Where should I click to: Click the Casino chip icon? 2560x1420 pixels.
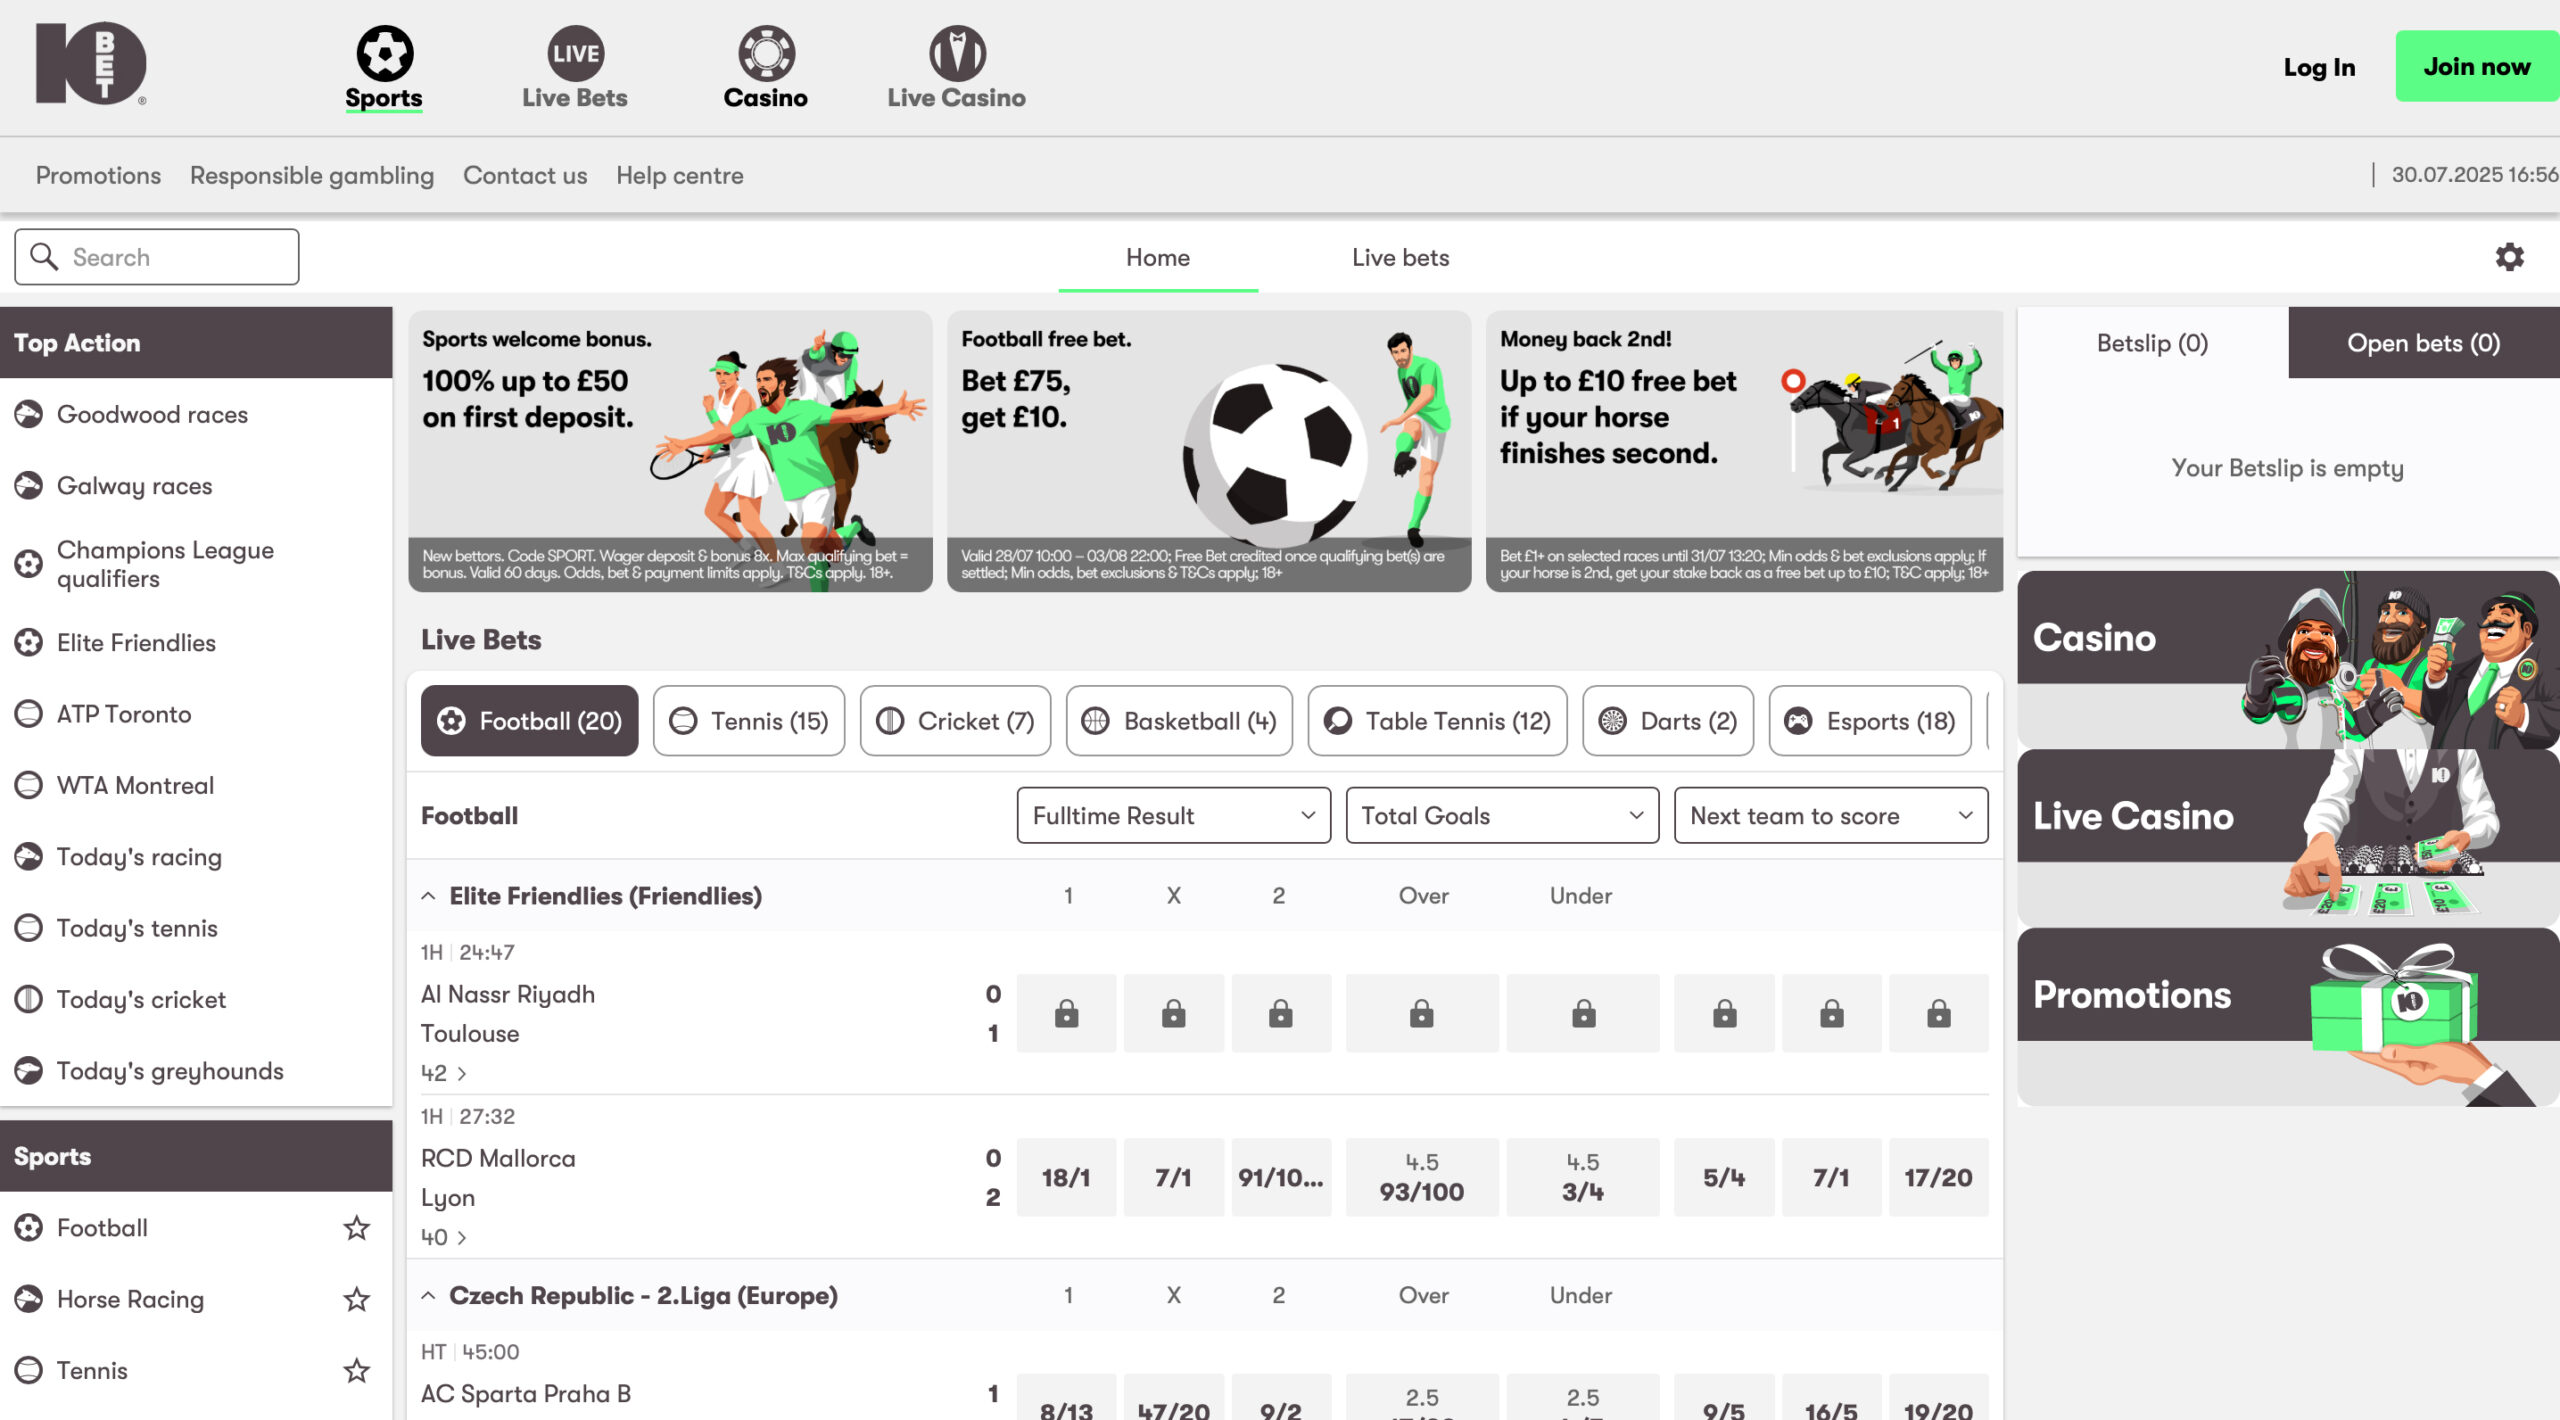[x=766, y=53]
